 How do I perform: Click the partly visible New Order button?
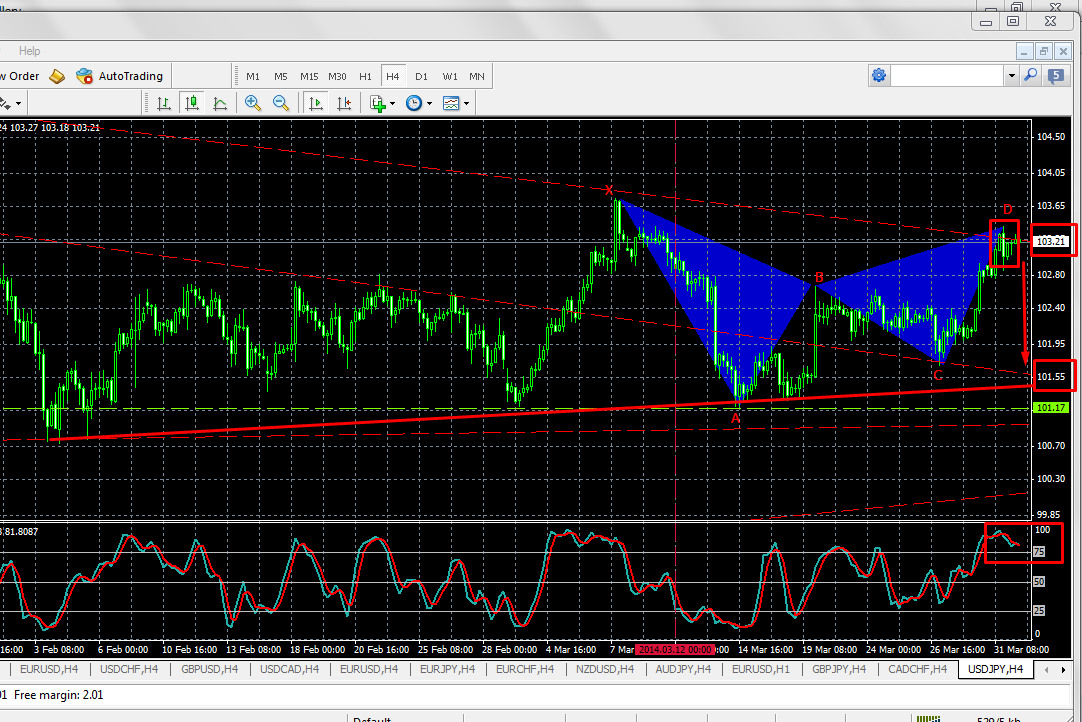[20, 76]
